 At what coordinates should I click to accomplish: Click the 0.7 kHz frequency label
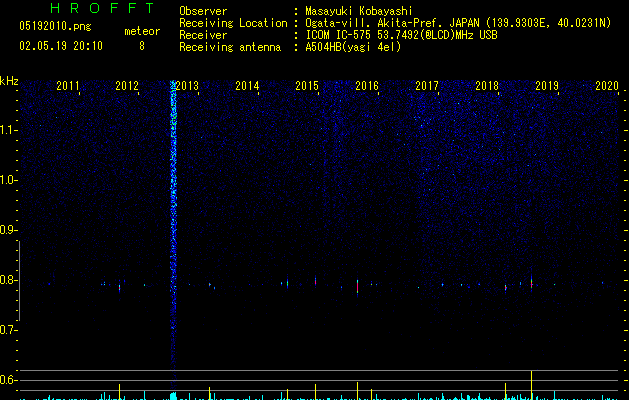click(x=8, y=330)
